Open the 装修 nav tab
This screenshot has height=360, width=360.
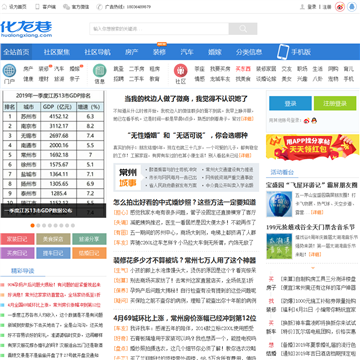[x=159, y=52]
